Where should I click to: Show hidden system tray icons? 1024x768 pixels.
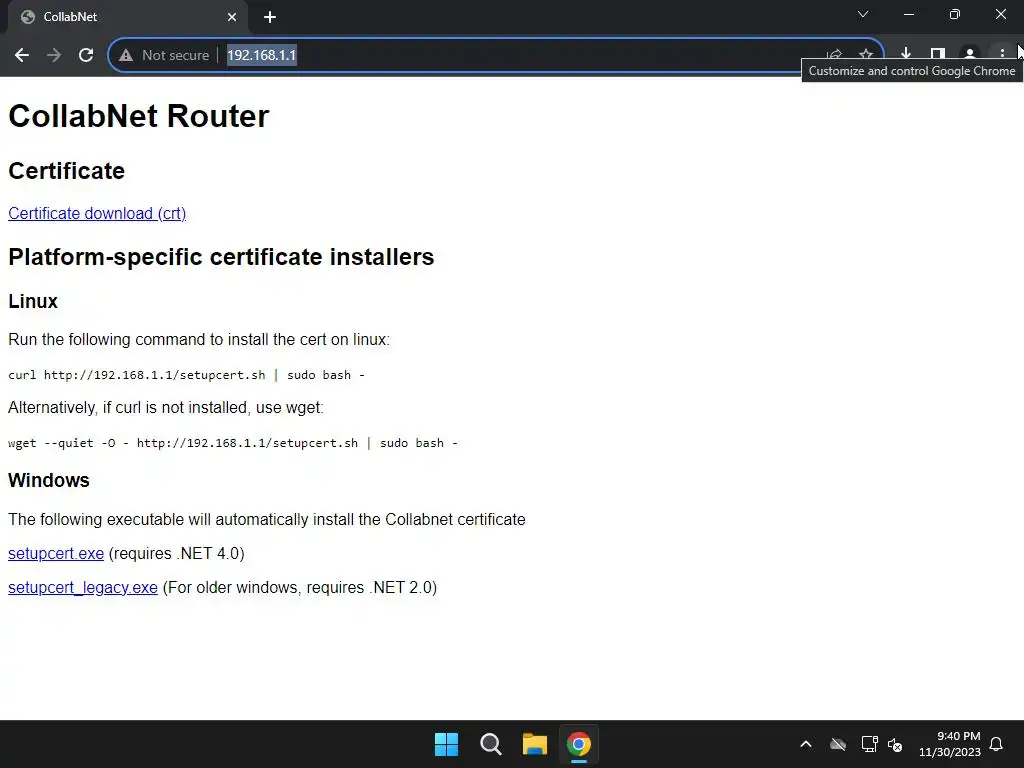click(x=806, y=744)
